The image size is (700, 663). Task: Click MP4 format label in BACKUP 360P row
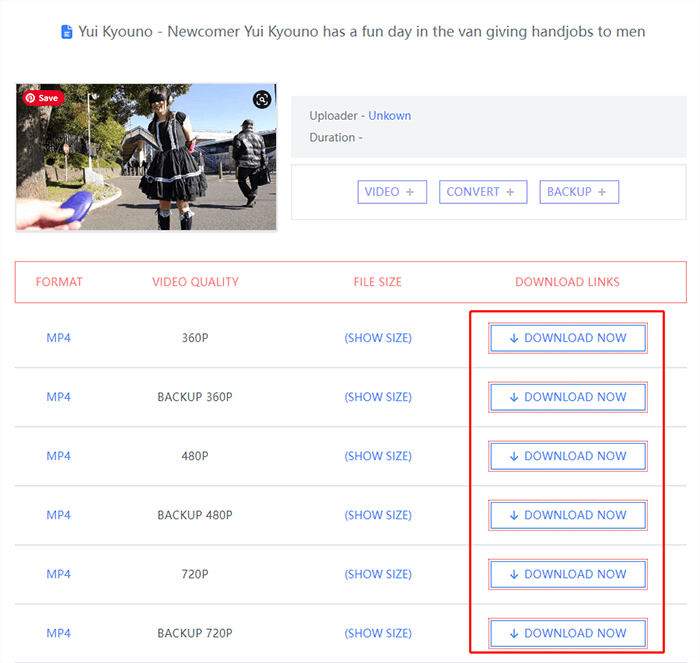click(x=58, y=397)
